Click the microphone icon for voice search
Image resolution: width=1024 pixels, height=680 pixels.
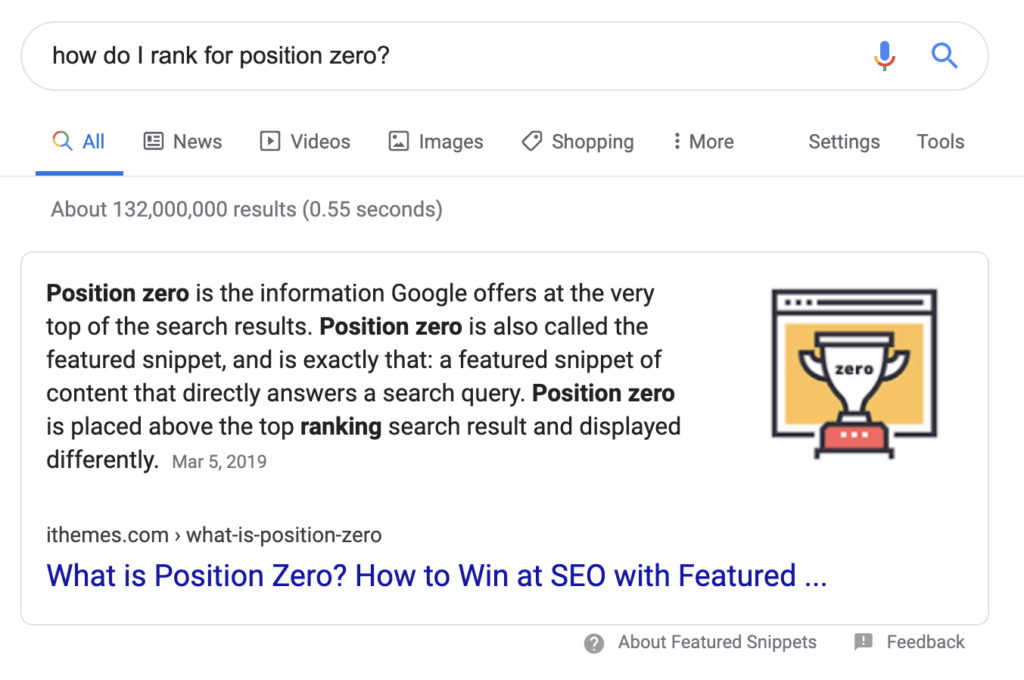click(884, 56)
